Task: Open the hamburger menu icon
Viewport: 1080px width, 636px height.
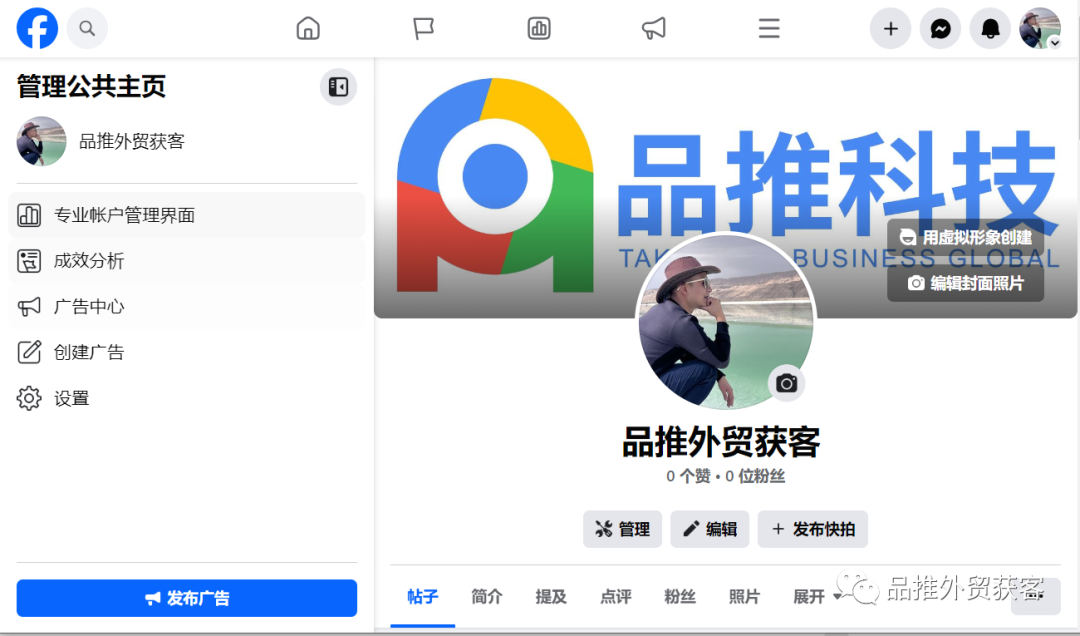Action: [x=769, y=28]
